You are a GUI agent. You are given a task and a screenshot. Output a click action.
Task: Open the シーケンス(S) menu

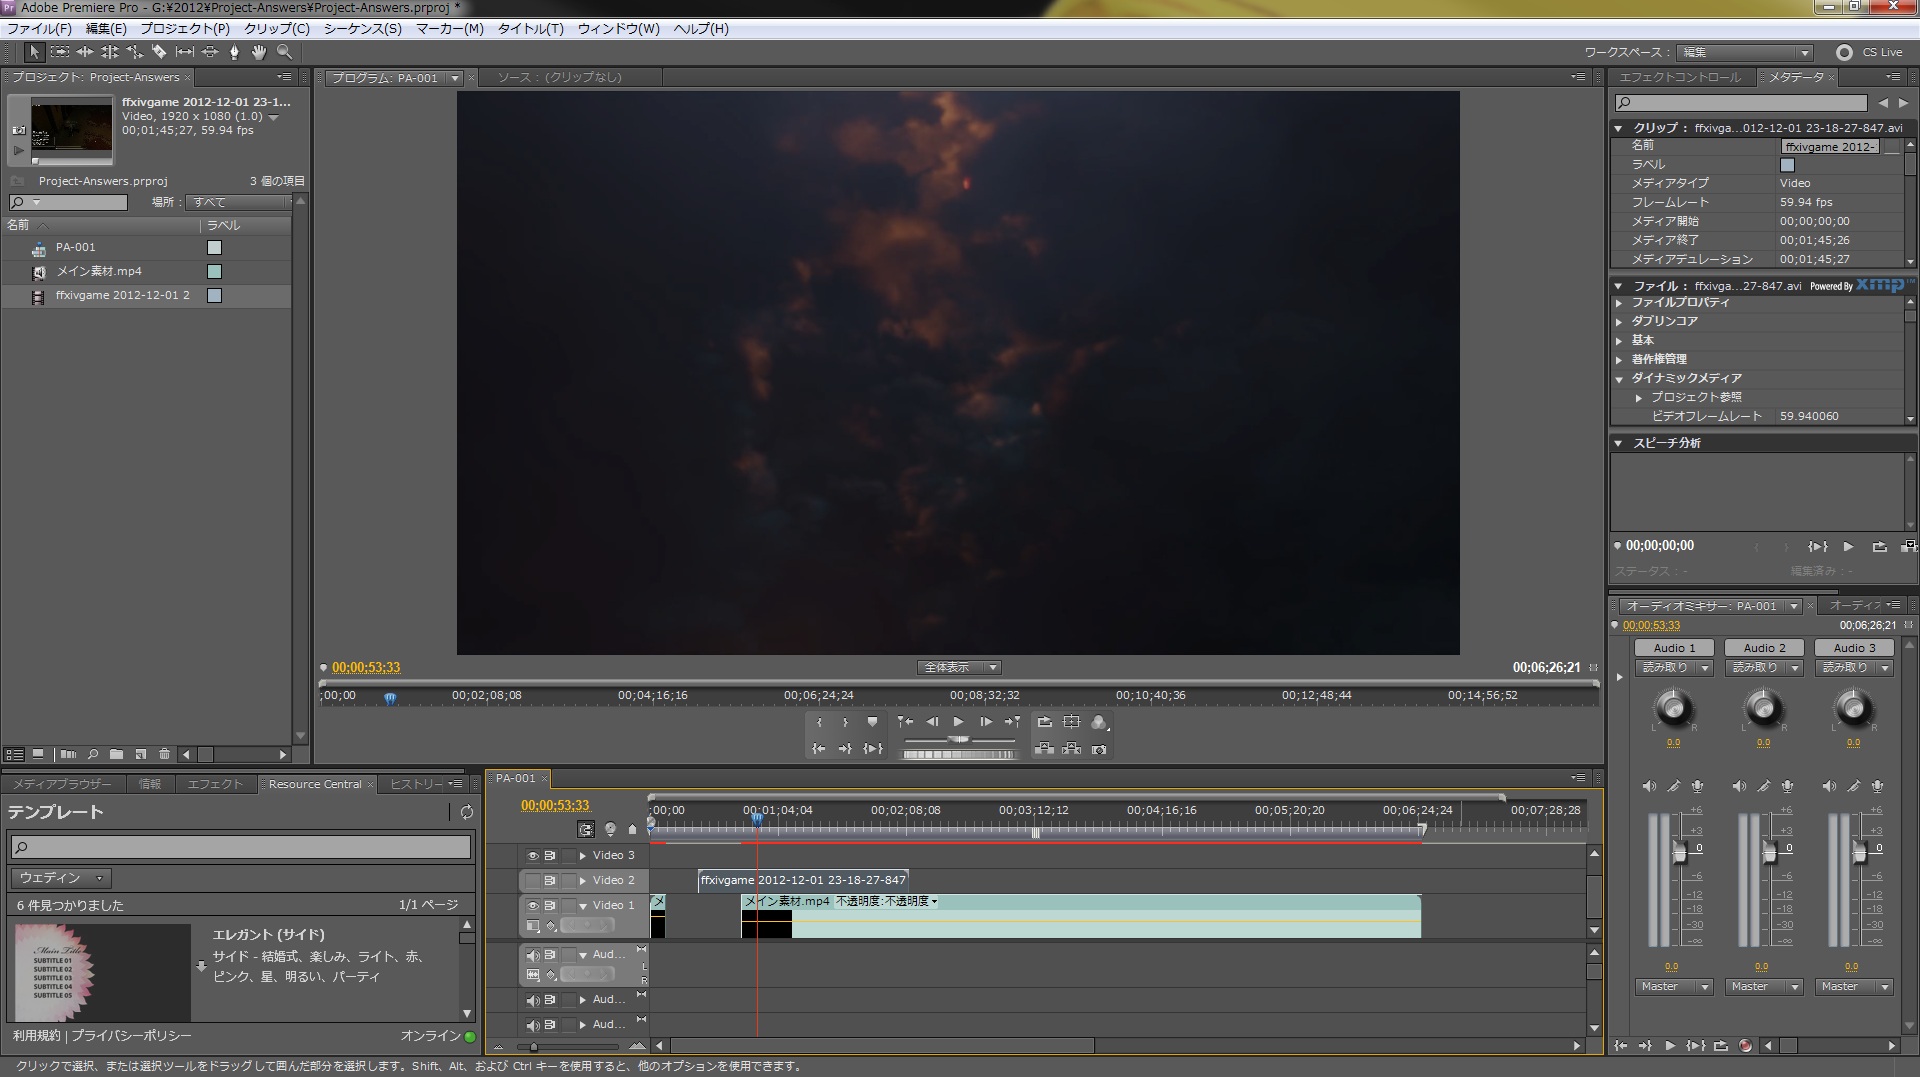362,29
